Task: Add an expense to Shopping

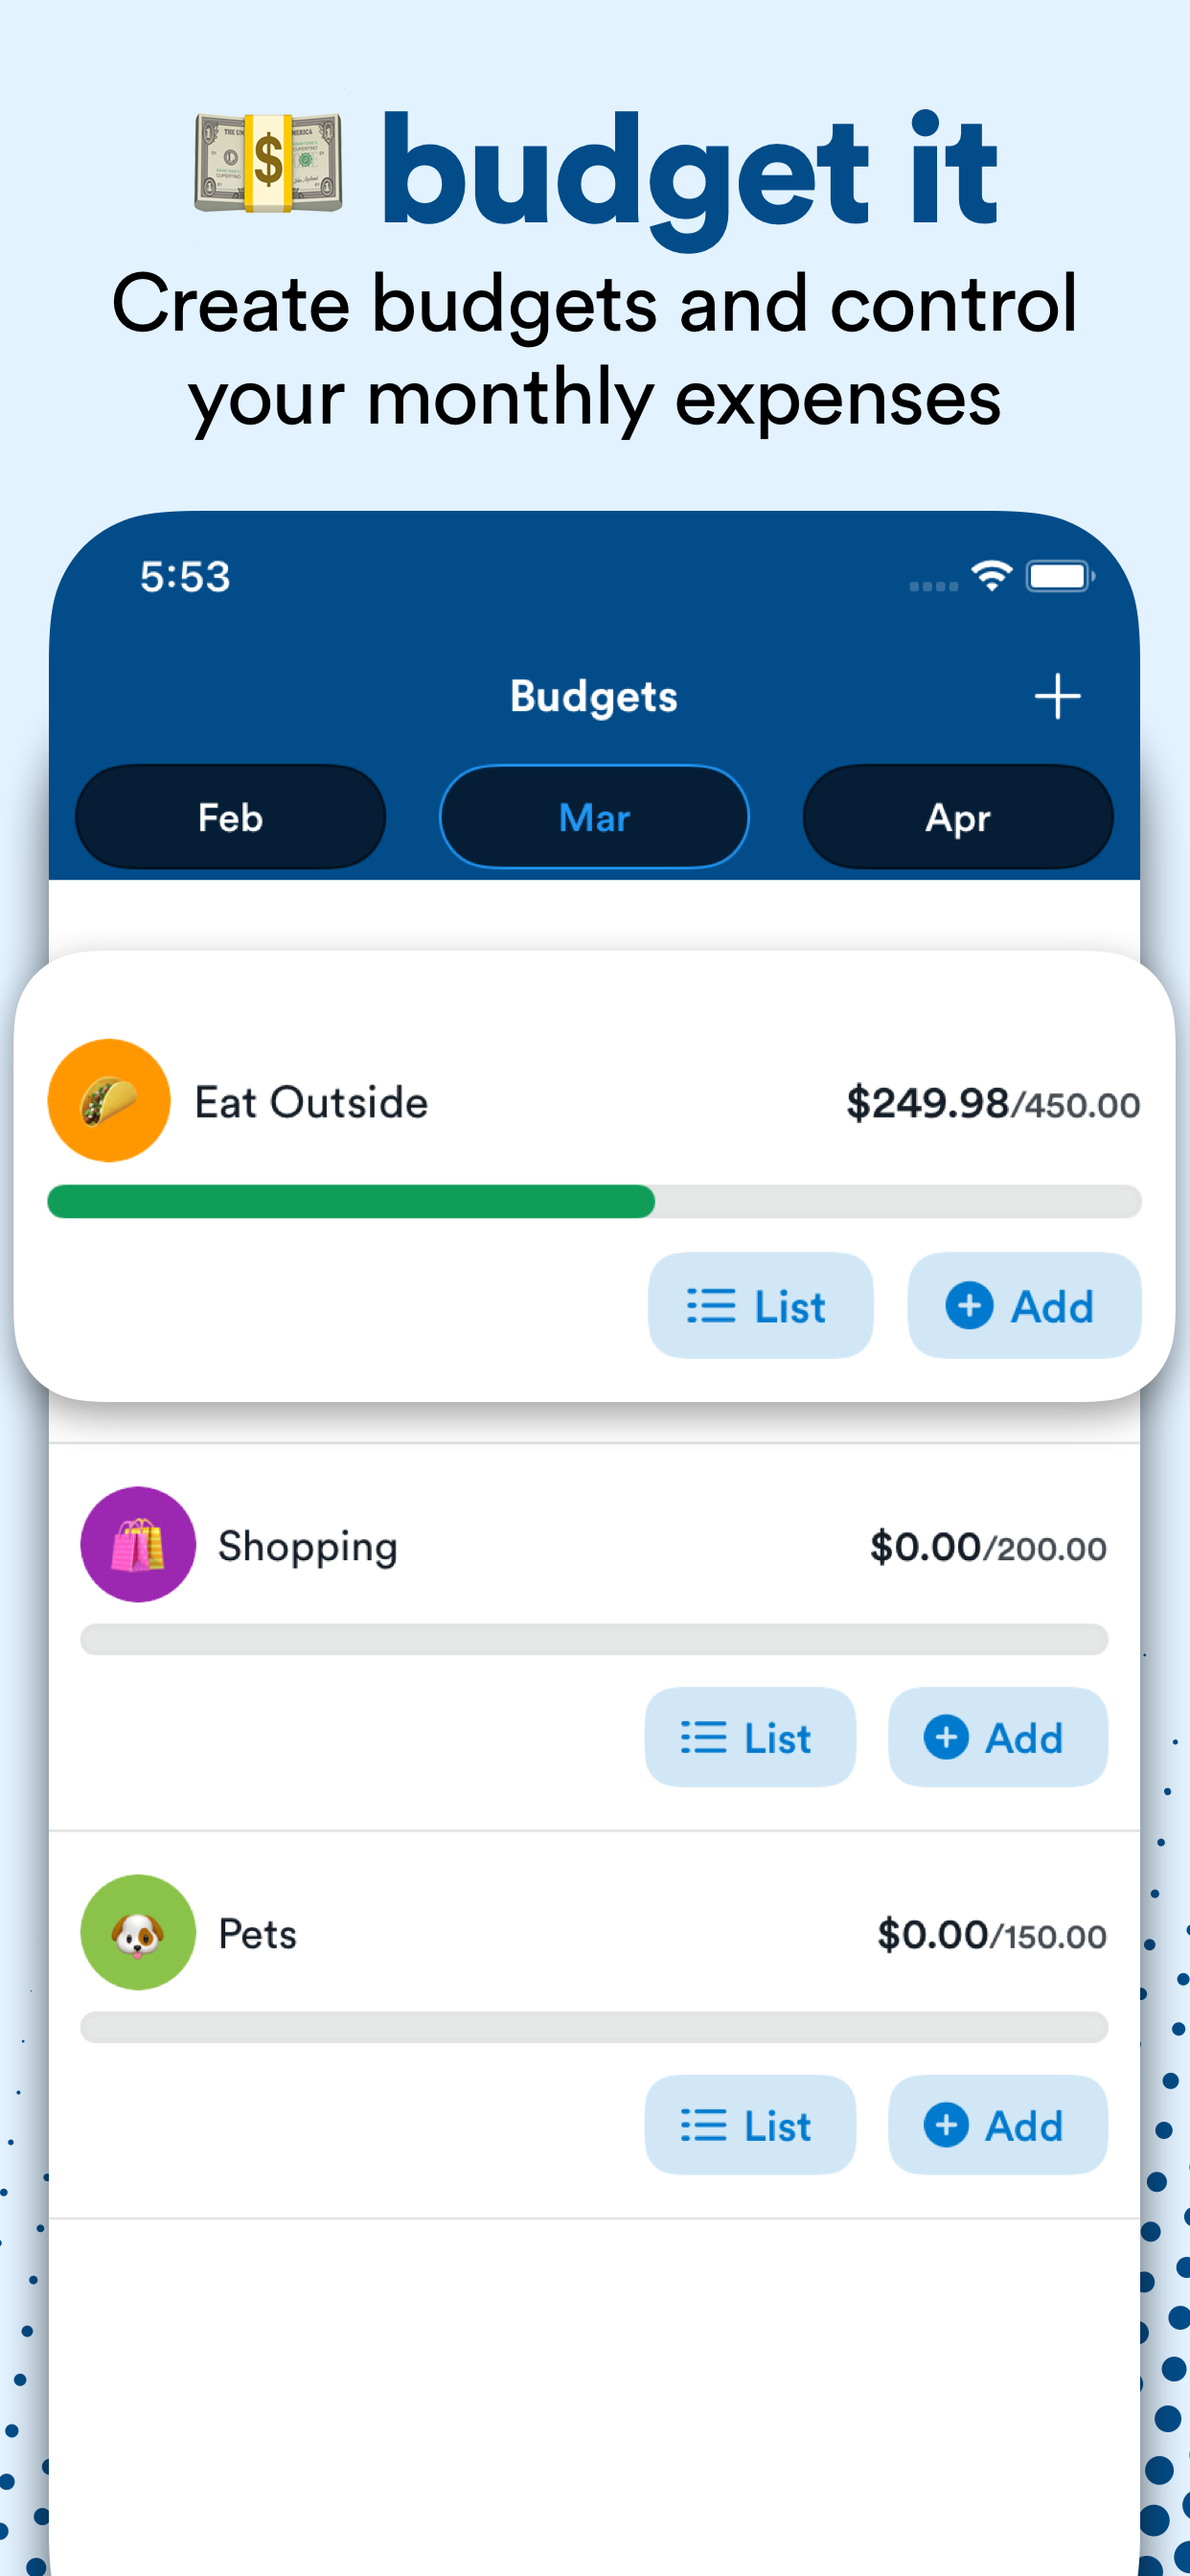Action: (x=998, y=1737)
